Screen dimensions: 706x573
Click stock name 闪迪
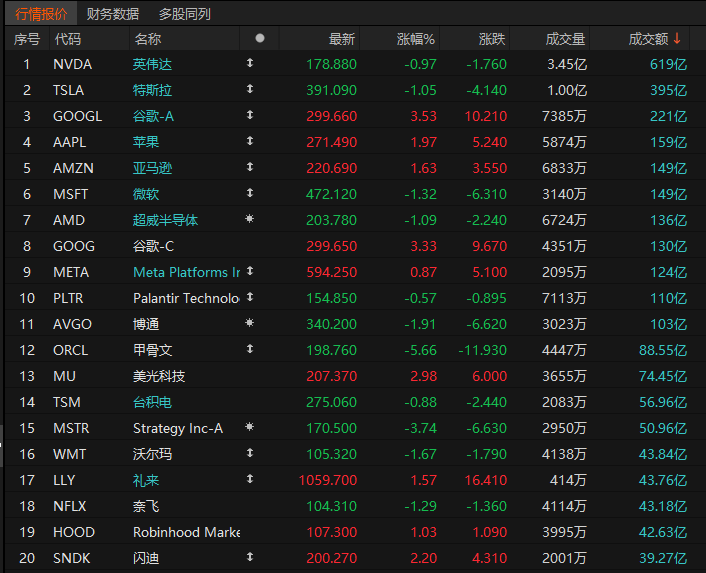coord(146,558)
